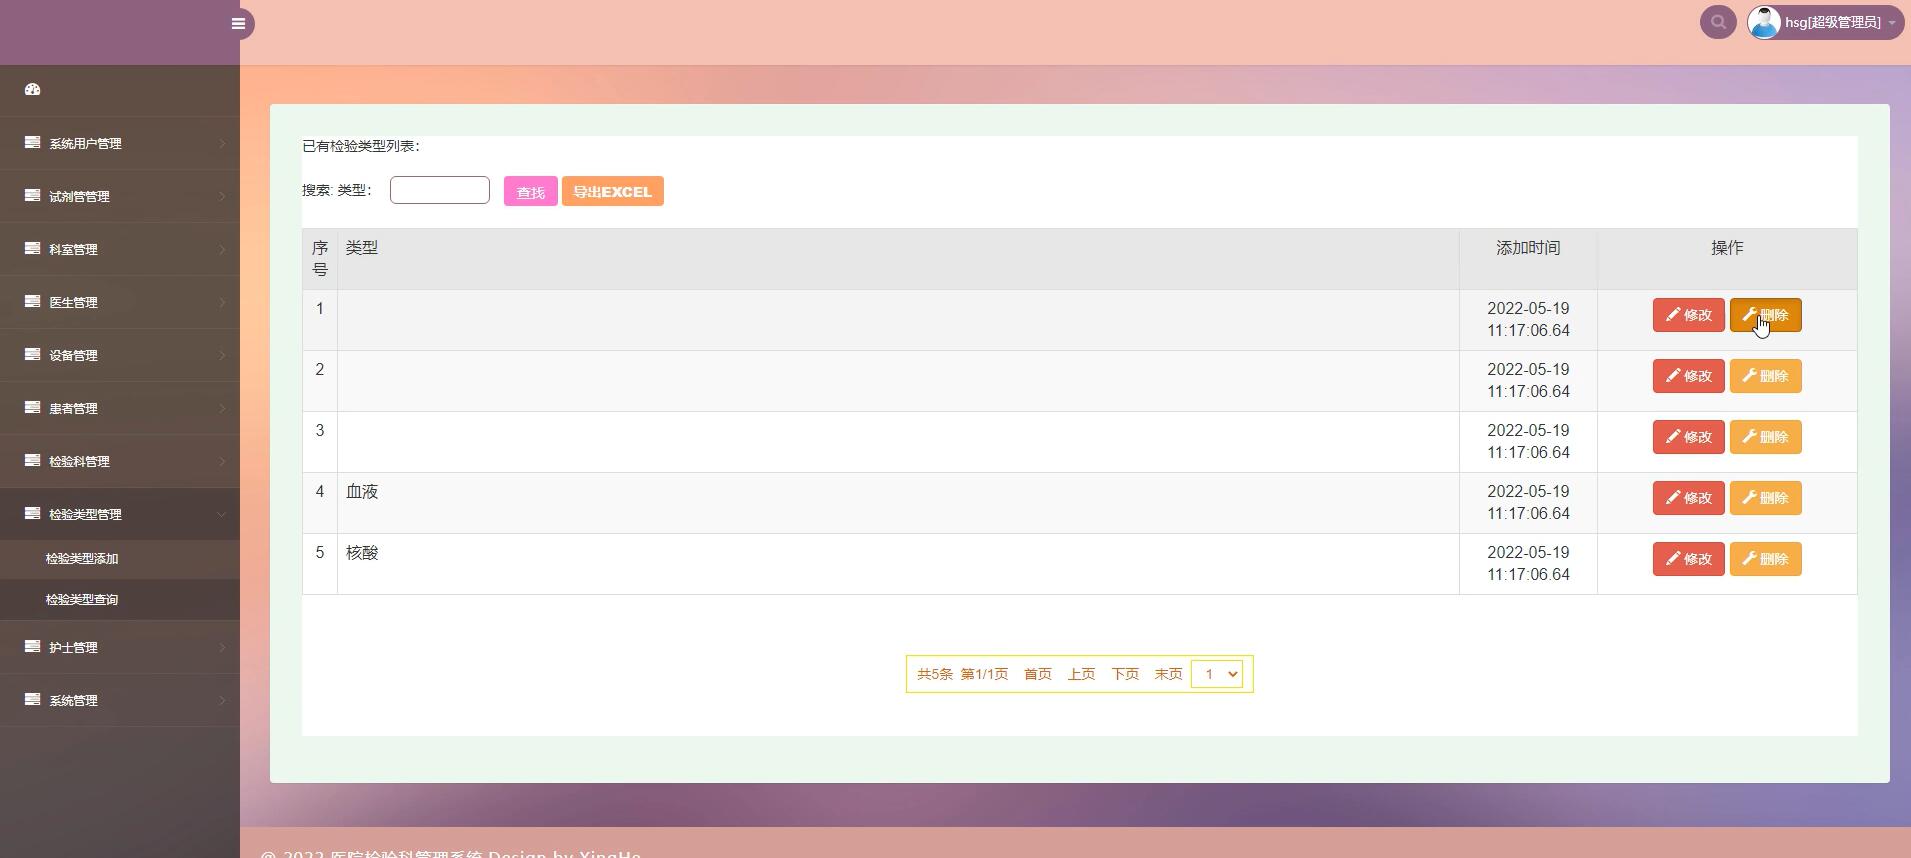Click the 护士管理 sidebar icon

coord(32,647)
